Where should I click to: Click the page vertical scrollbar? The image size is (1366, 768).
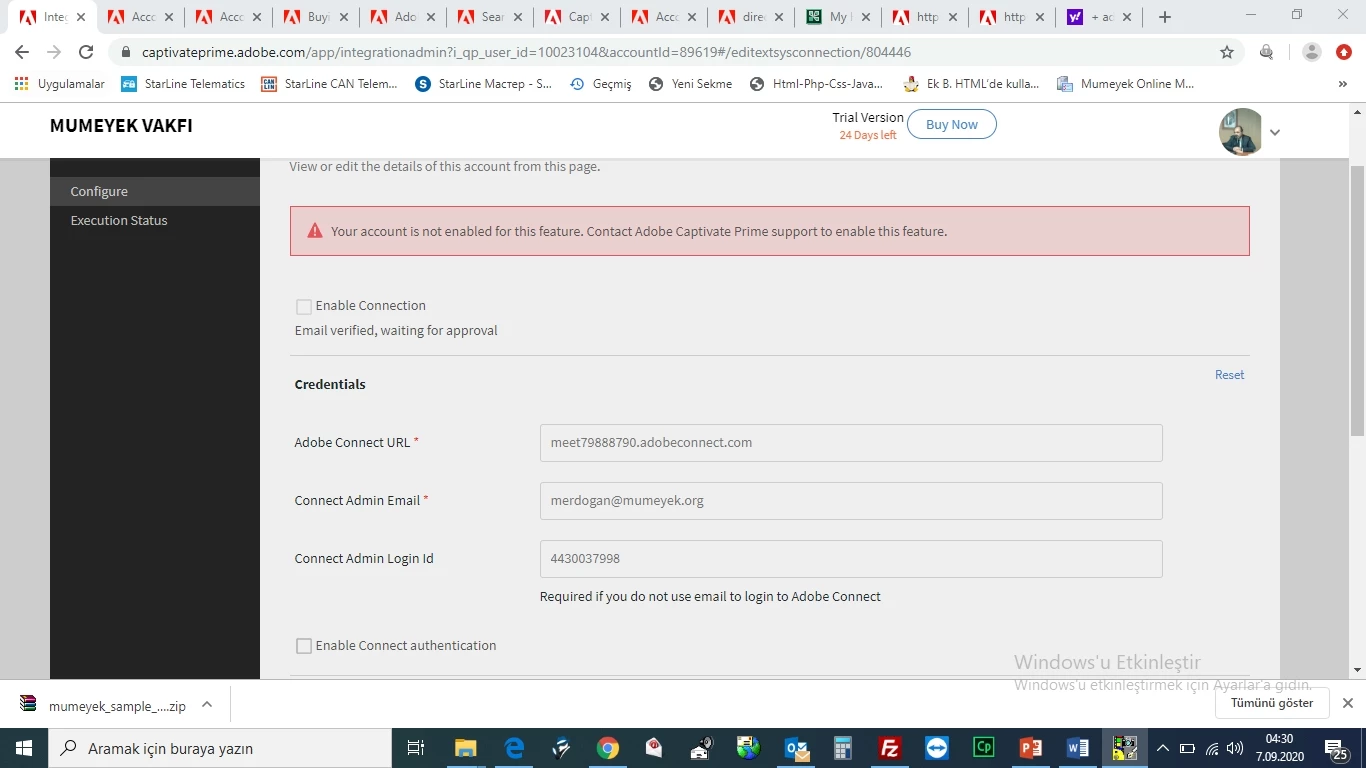coord(1357,300)
